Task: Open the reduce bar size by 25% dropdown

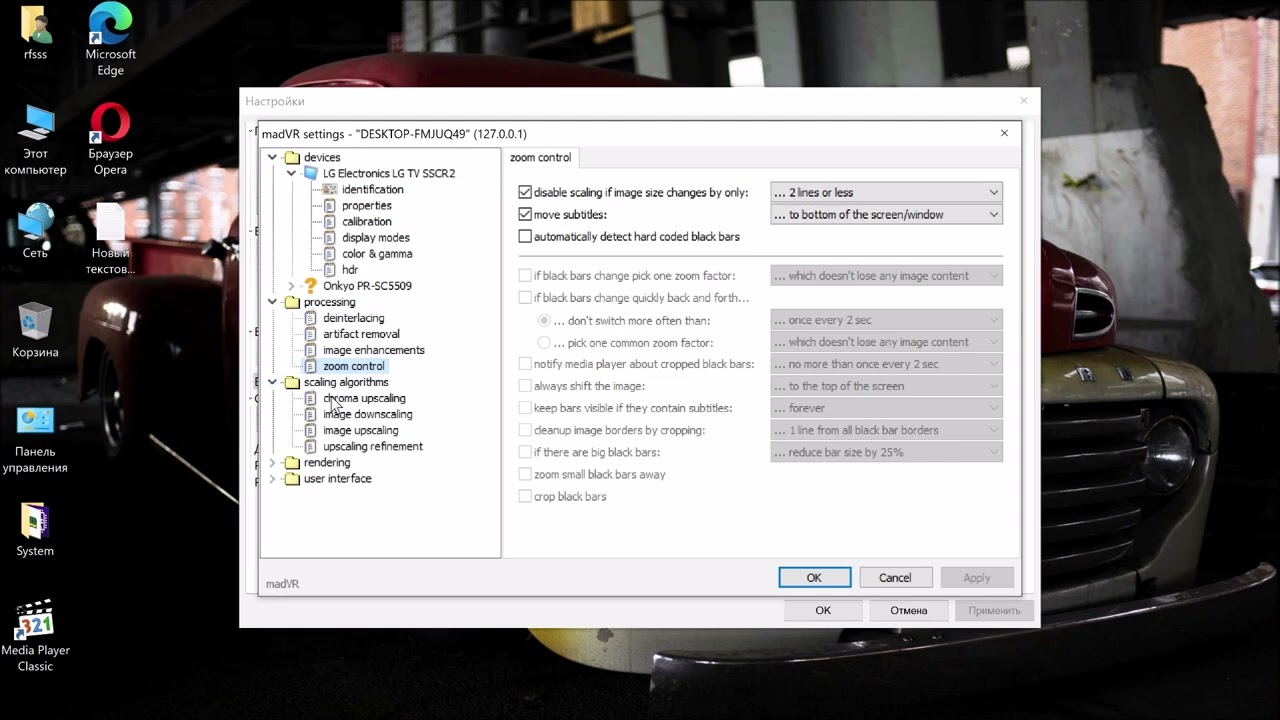Action: point(886,452)
